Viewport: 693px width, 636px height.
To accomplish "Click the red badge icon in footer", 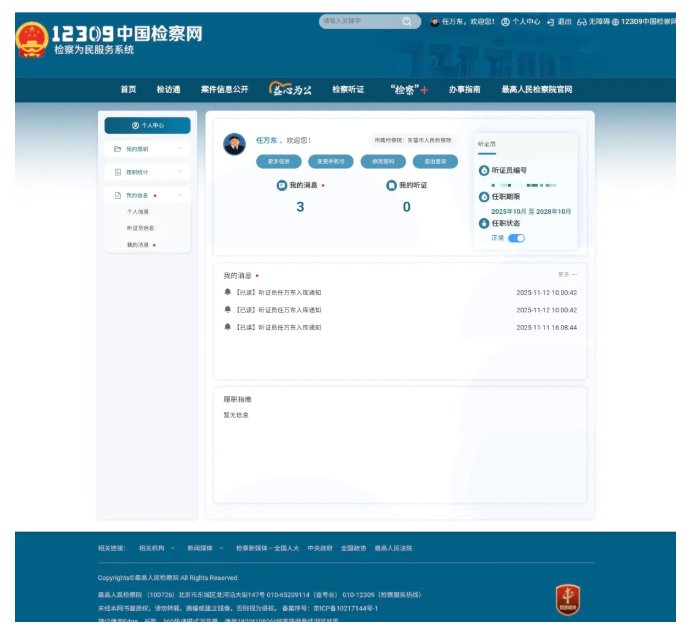I will tap(568, 599).
